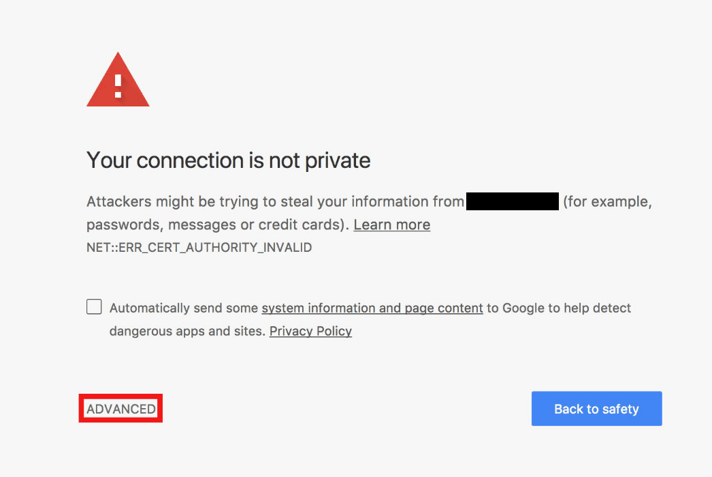Click the (for example, text after redaction

tap(608, 201)
